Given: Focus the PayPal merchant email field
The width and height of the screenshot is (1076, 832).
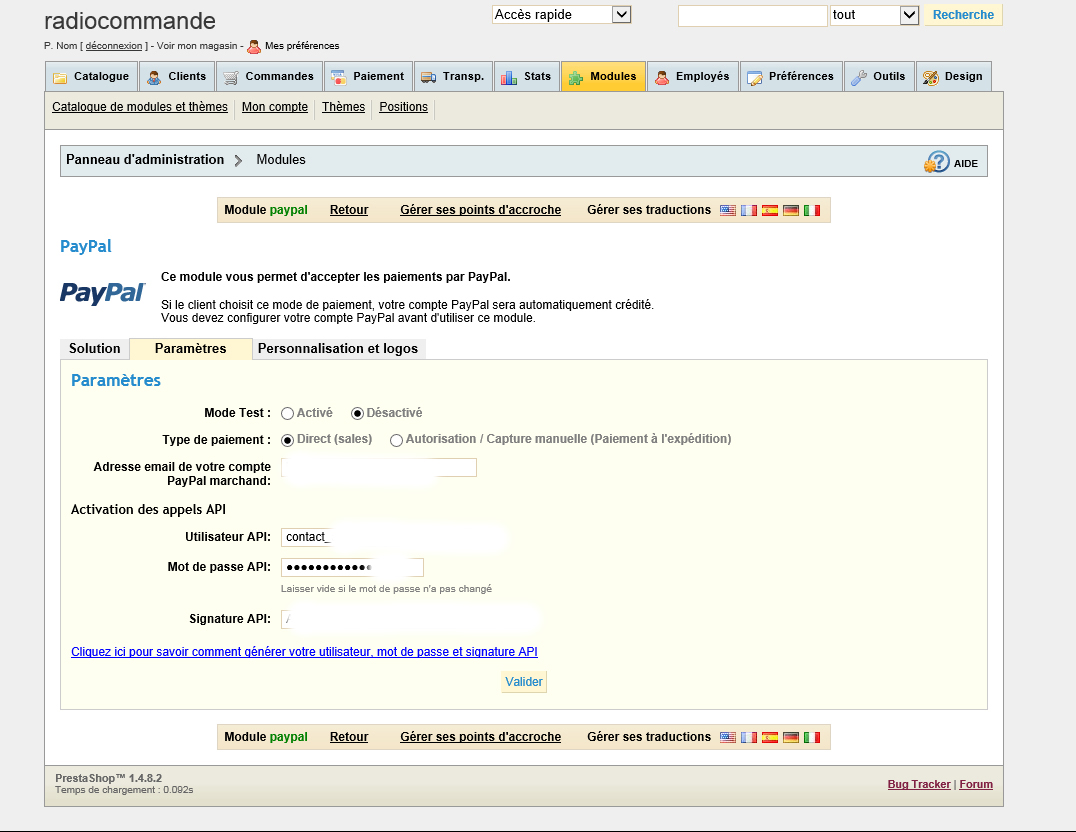Looking at the screenshot, I should click(x=379, y=467).
